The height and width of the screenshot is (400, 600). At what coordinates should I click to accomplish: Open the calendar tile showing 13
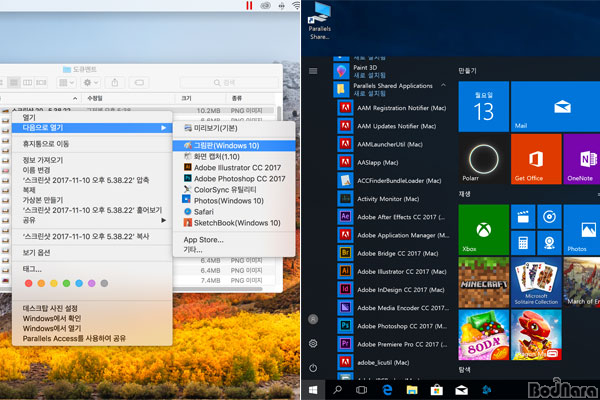point(484,106)
